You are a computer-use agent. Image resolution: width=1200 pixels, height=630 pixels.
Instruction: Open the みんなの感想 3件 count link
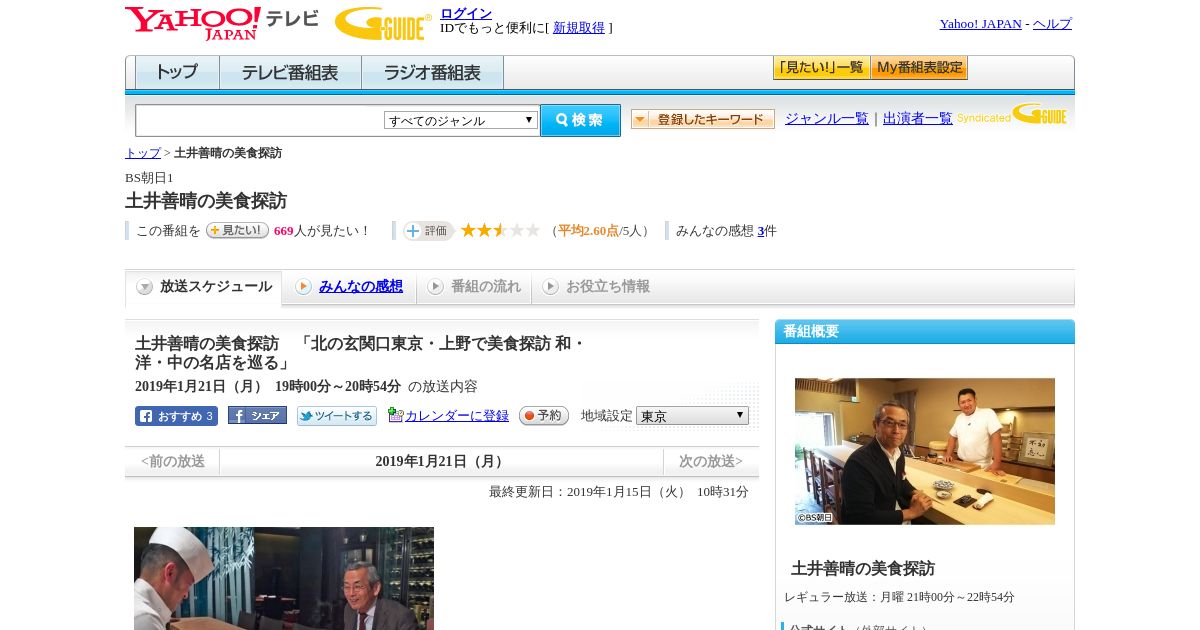(x=761, y=231)
